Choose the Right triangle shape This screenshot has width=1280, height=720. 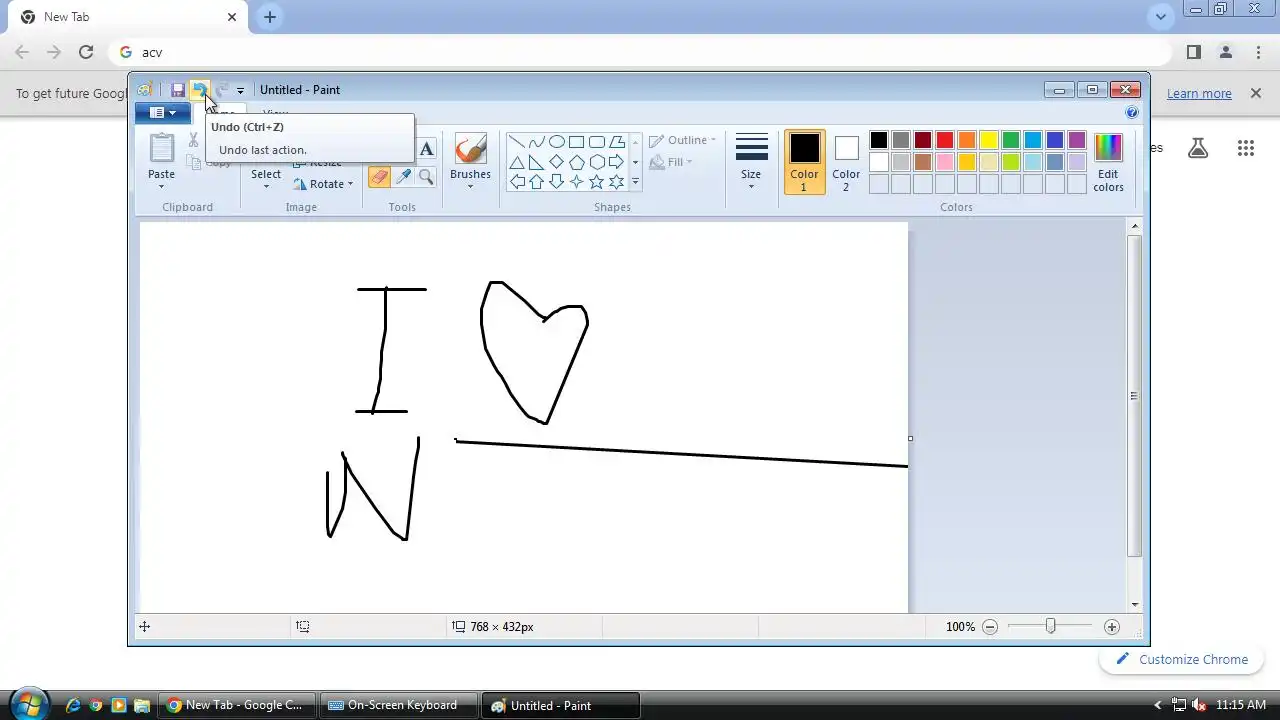click(537, 162)
